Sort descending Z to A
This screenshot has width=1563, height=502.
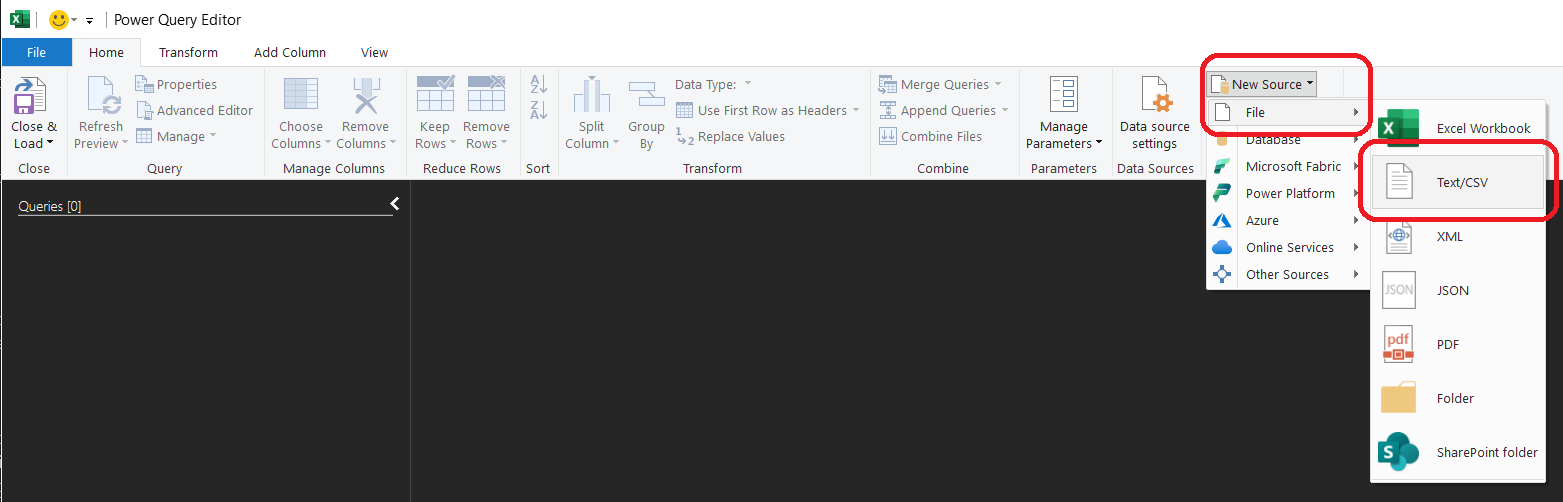tap(538, 111)
